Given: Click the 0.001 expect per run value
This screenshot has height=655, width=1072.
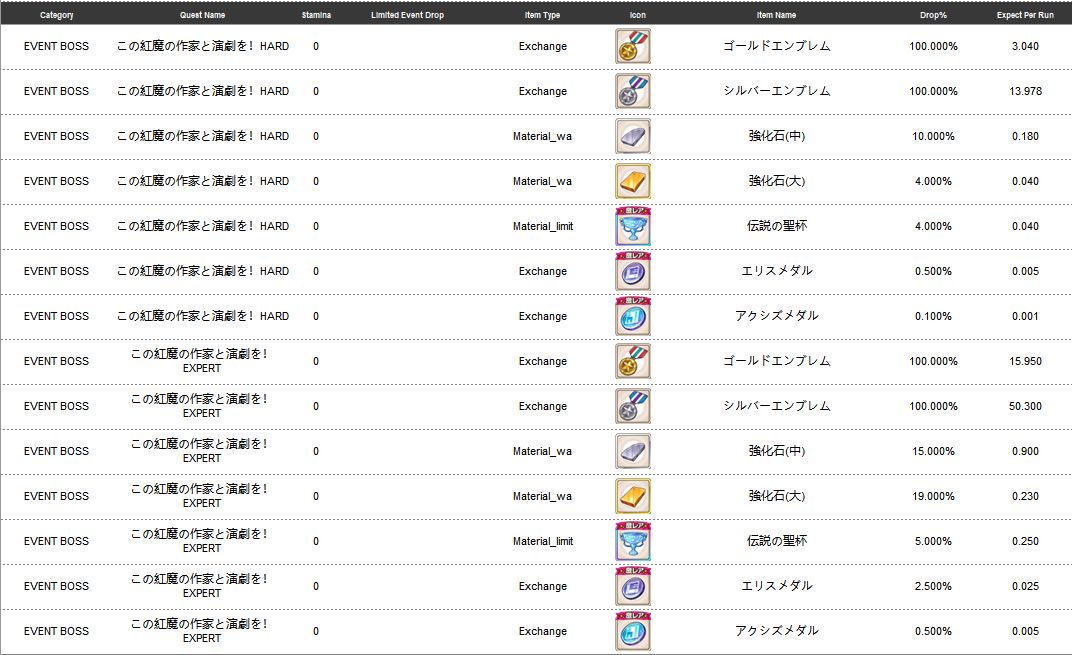Looking at the screenshot, I should pos(1025,316).
